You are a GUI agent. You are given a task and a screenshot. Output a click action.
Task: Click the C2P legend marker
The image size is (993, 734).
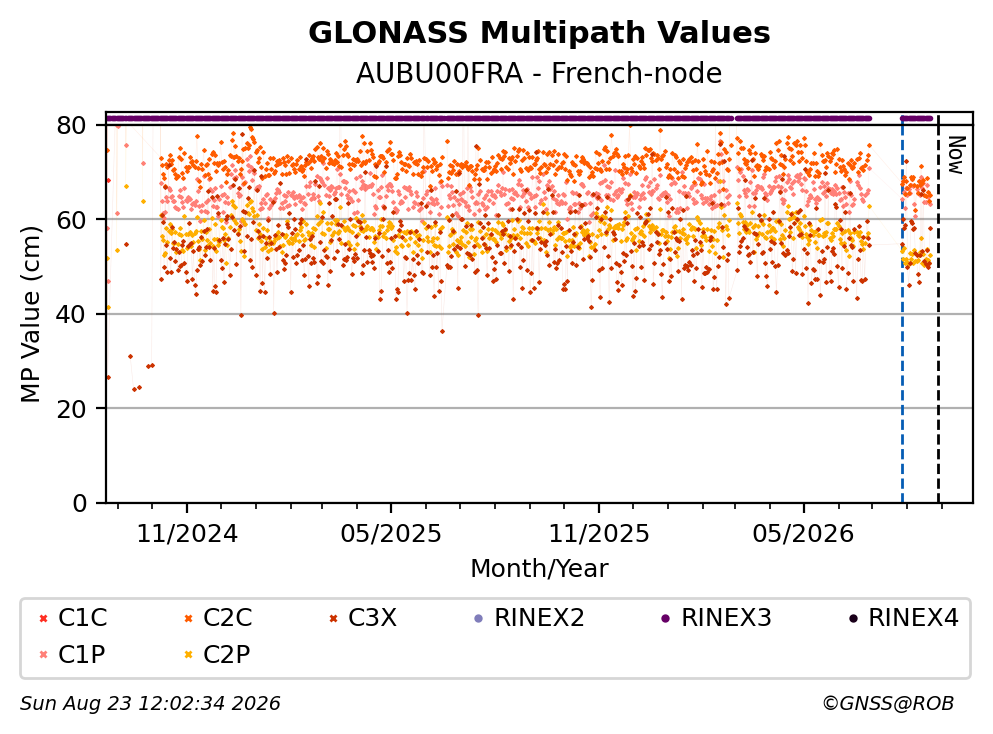click(x=188, y=655)
